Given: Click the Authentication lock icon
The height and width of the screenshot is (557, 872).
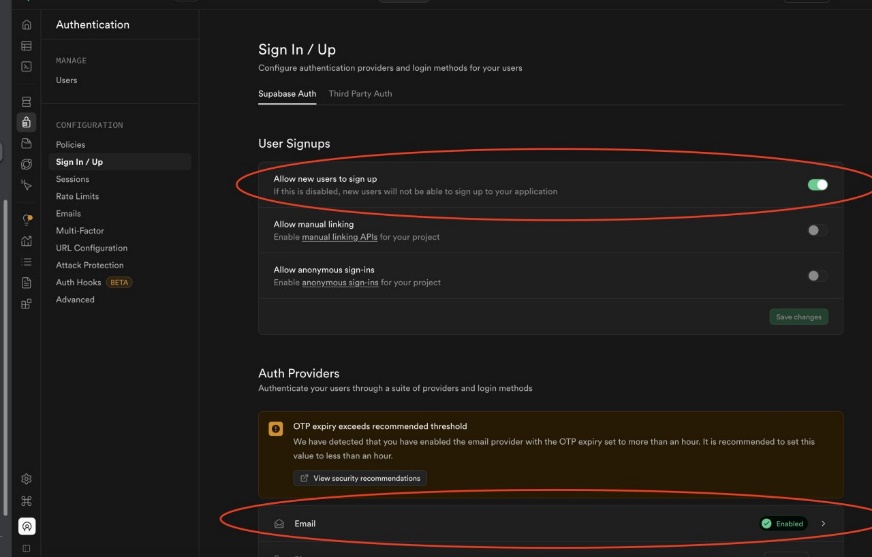Looking at the screenshot, I should (x=26, y=122).
